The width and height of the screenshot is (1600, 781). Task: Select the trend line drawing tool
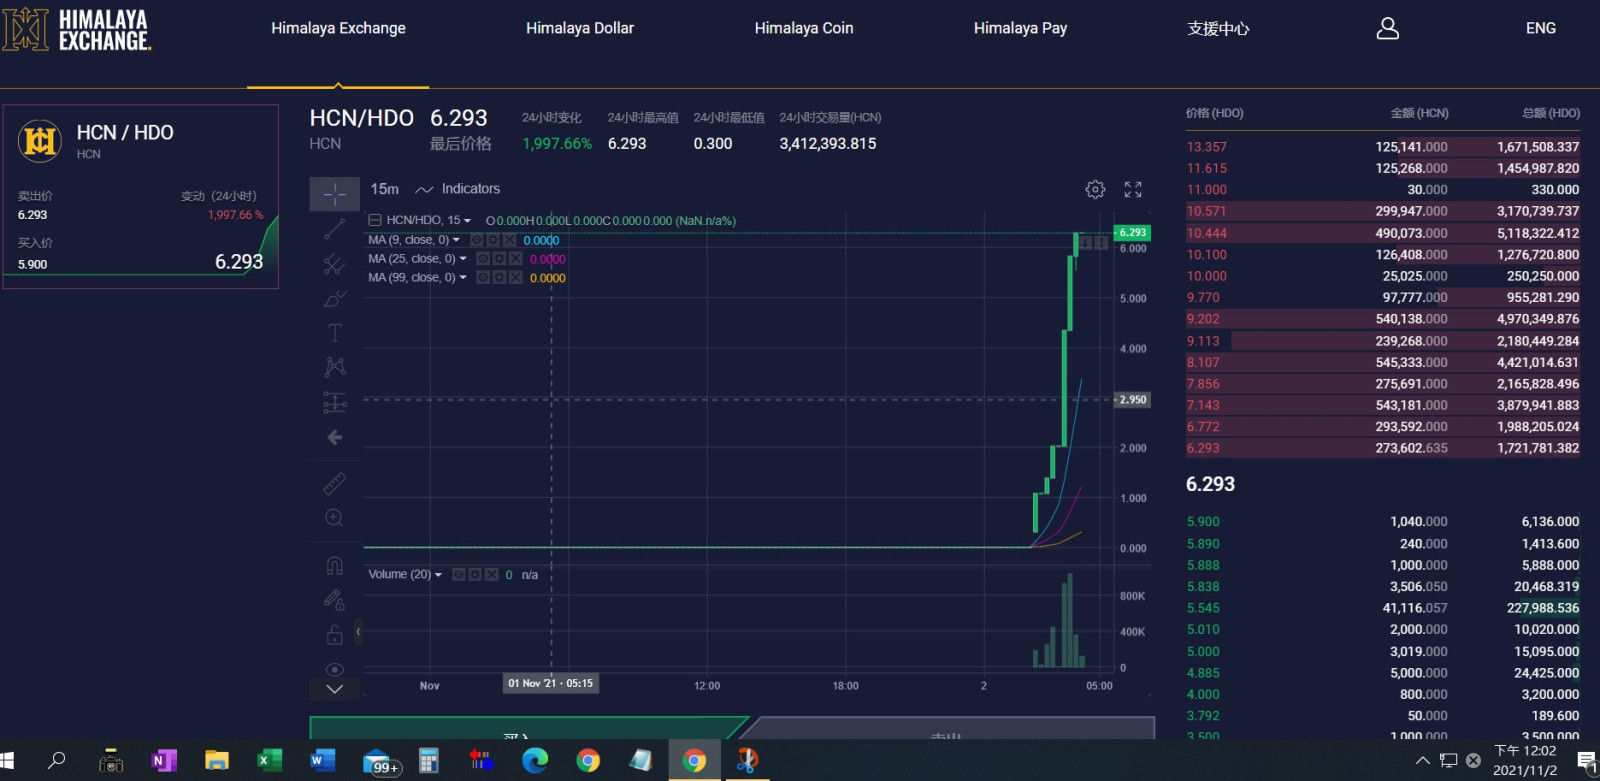pyautogui.click(x=334, y=229)
